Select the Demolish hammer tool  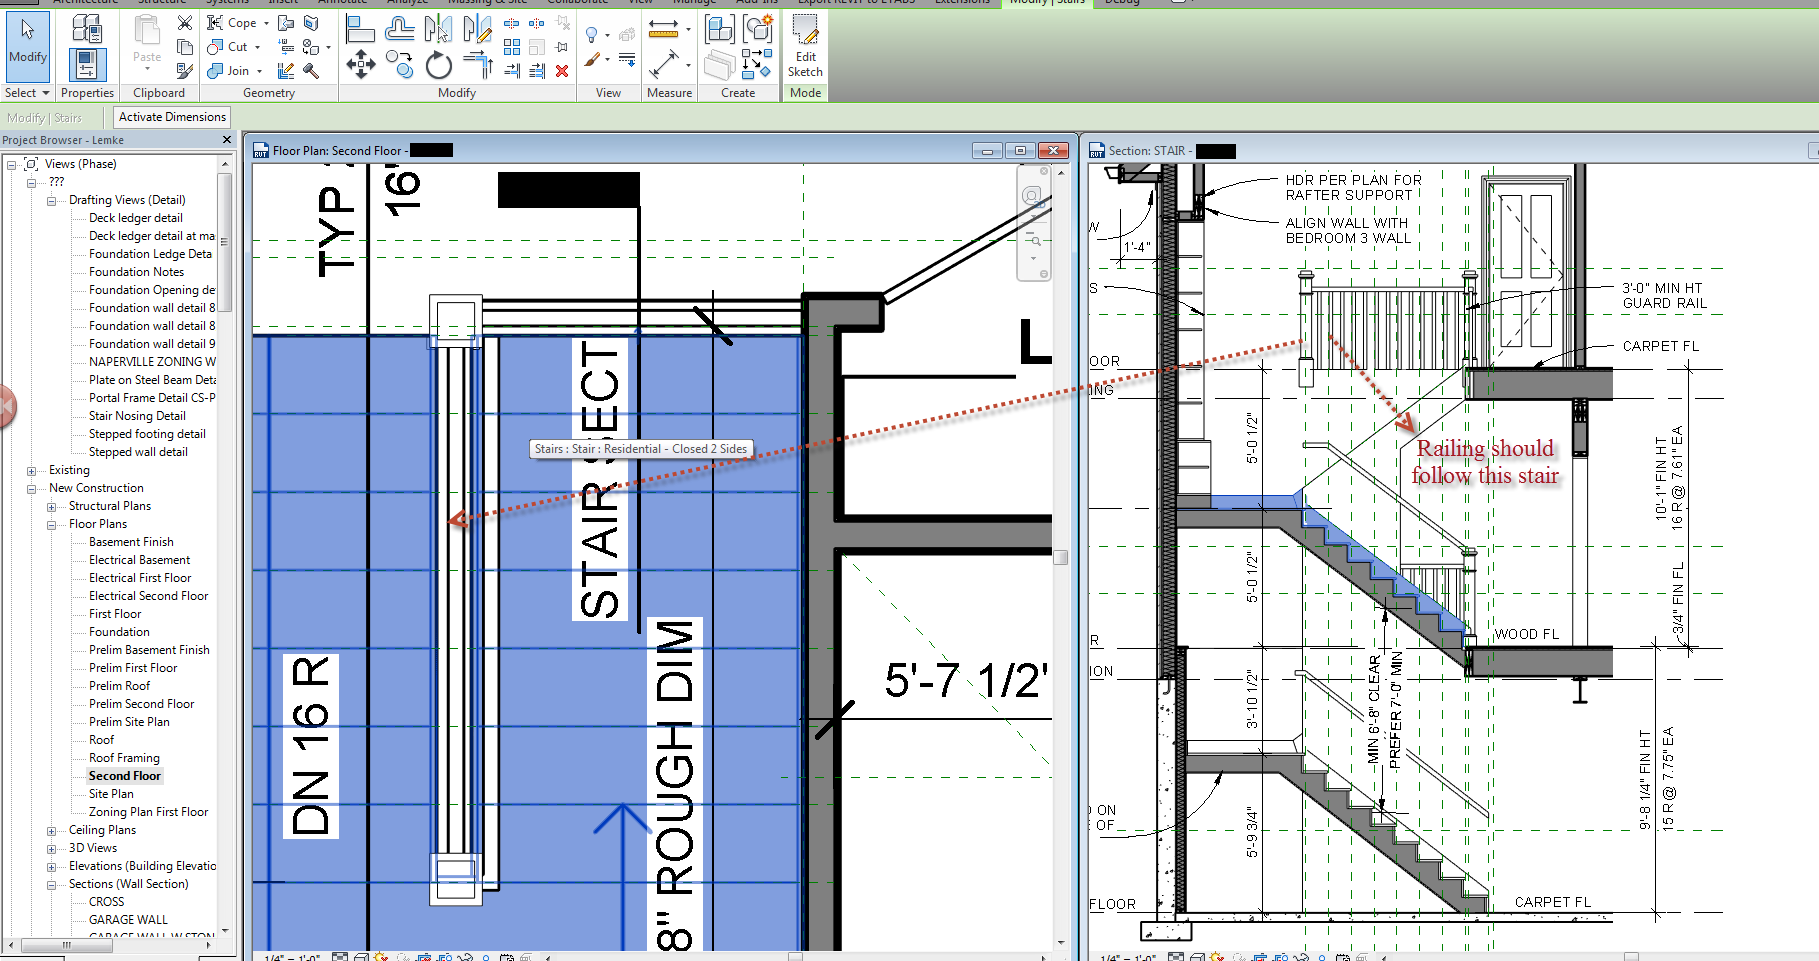tap(311, 71)
